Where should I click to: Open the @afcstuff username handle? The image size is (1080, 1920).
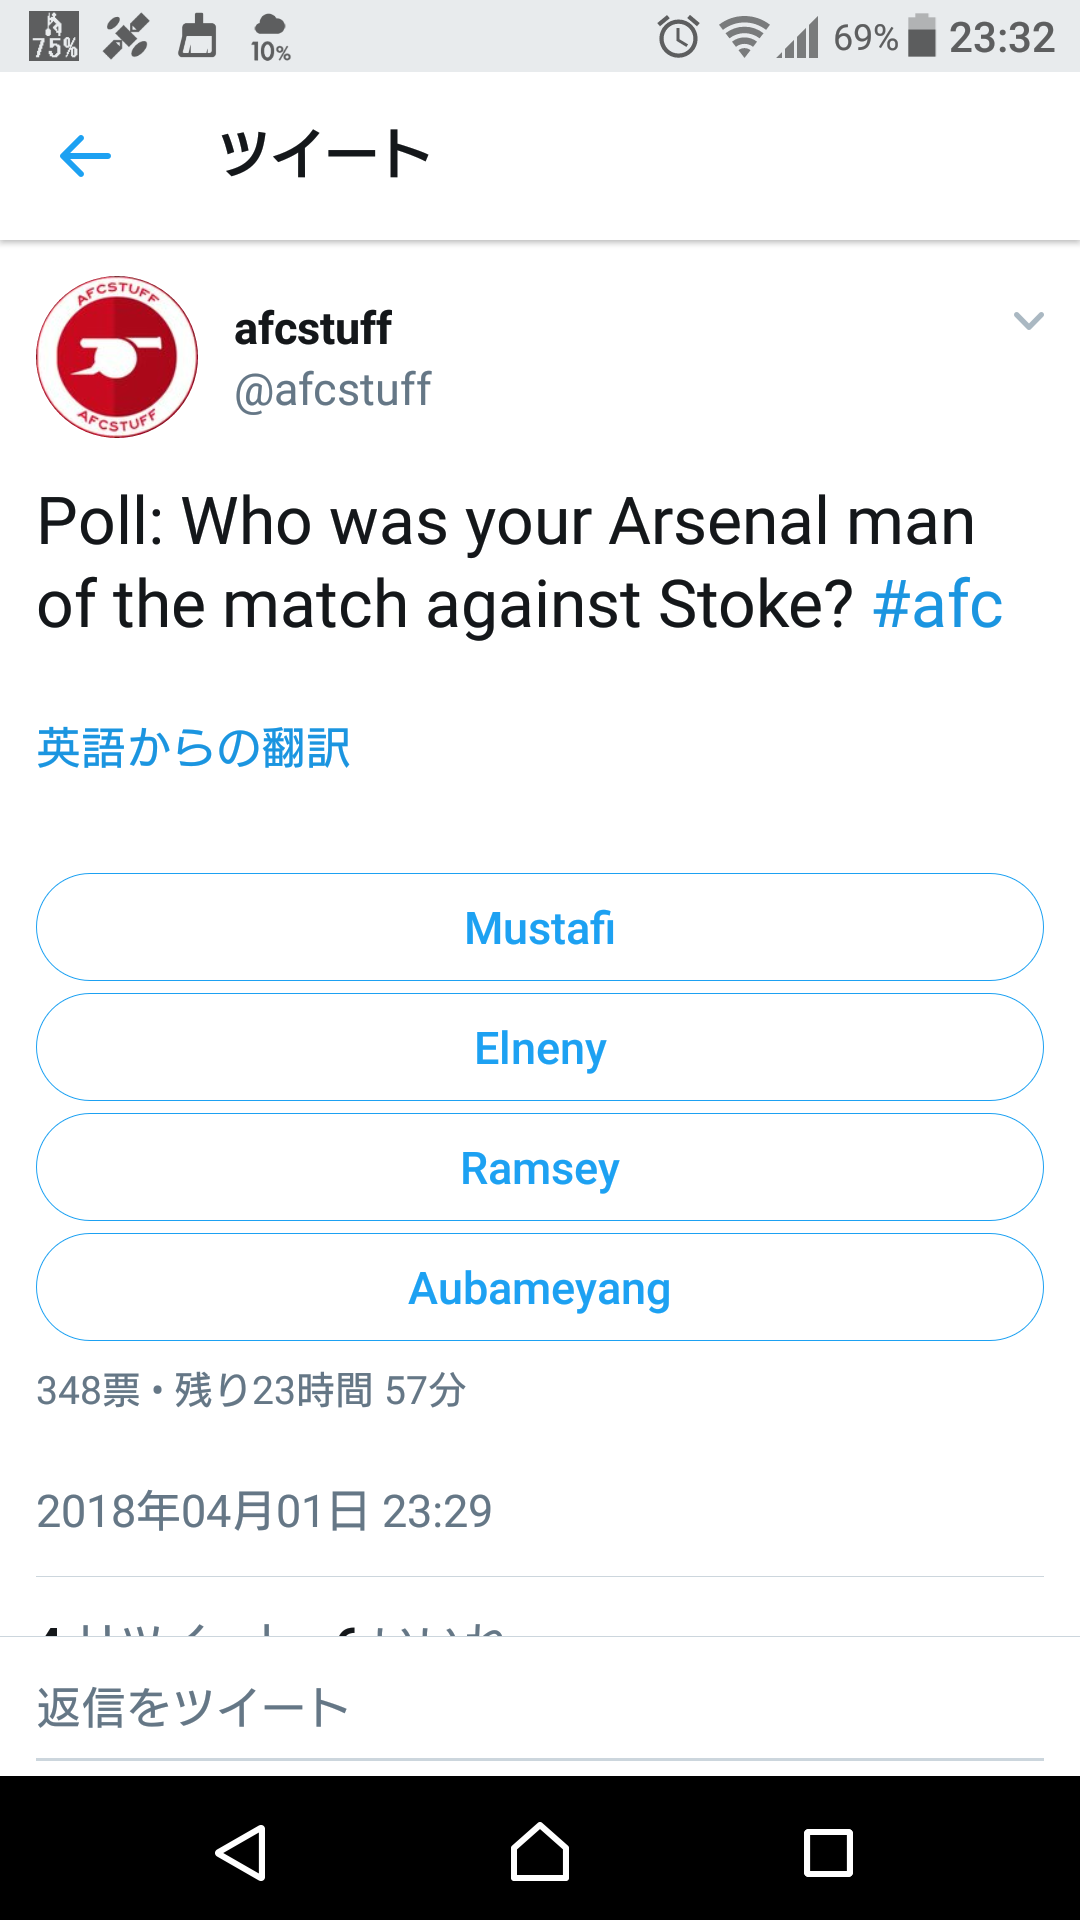pos(332,390)
